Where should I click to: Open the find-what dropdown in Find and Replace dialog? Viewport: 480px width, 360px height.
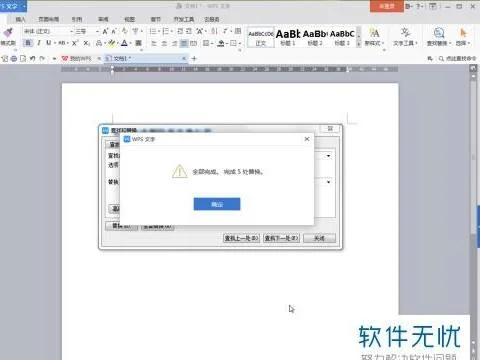[x=328, y=156]
